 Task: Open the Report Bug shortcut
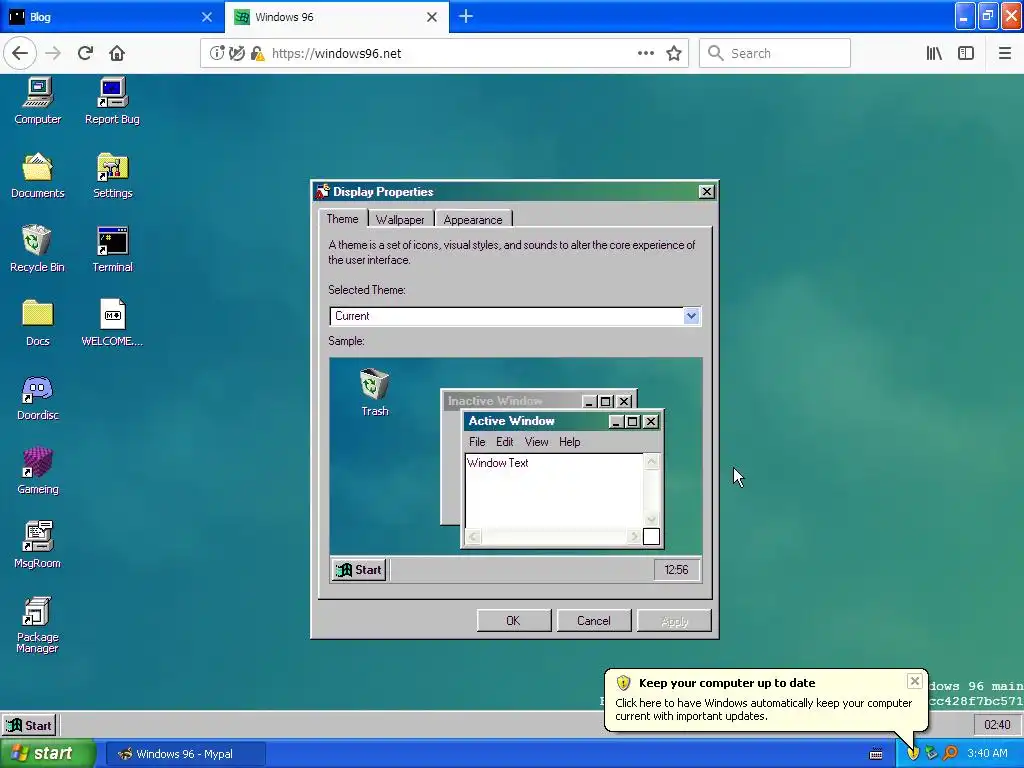(x=112, y=101)
